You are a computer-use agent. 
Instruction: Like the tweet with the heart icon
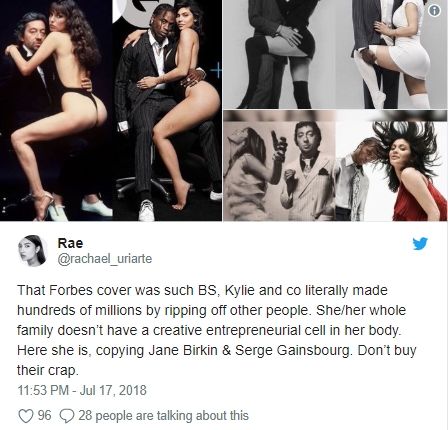(25, 416)
